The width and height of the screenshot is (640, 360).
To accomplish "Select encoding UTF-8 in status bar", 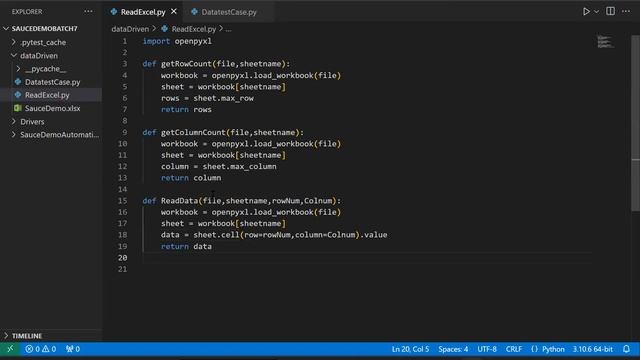I will point(487,349).
